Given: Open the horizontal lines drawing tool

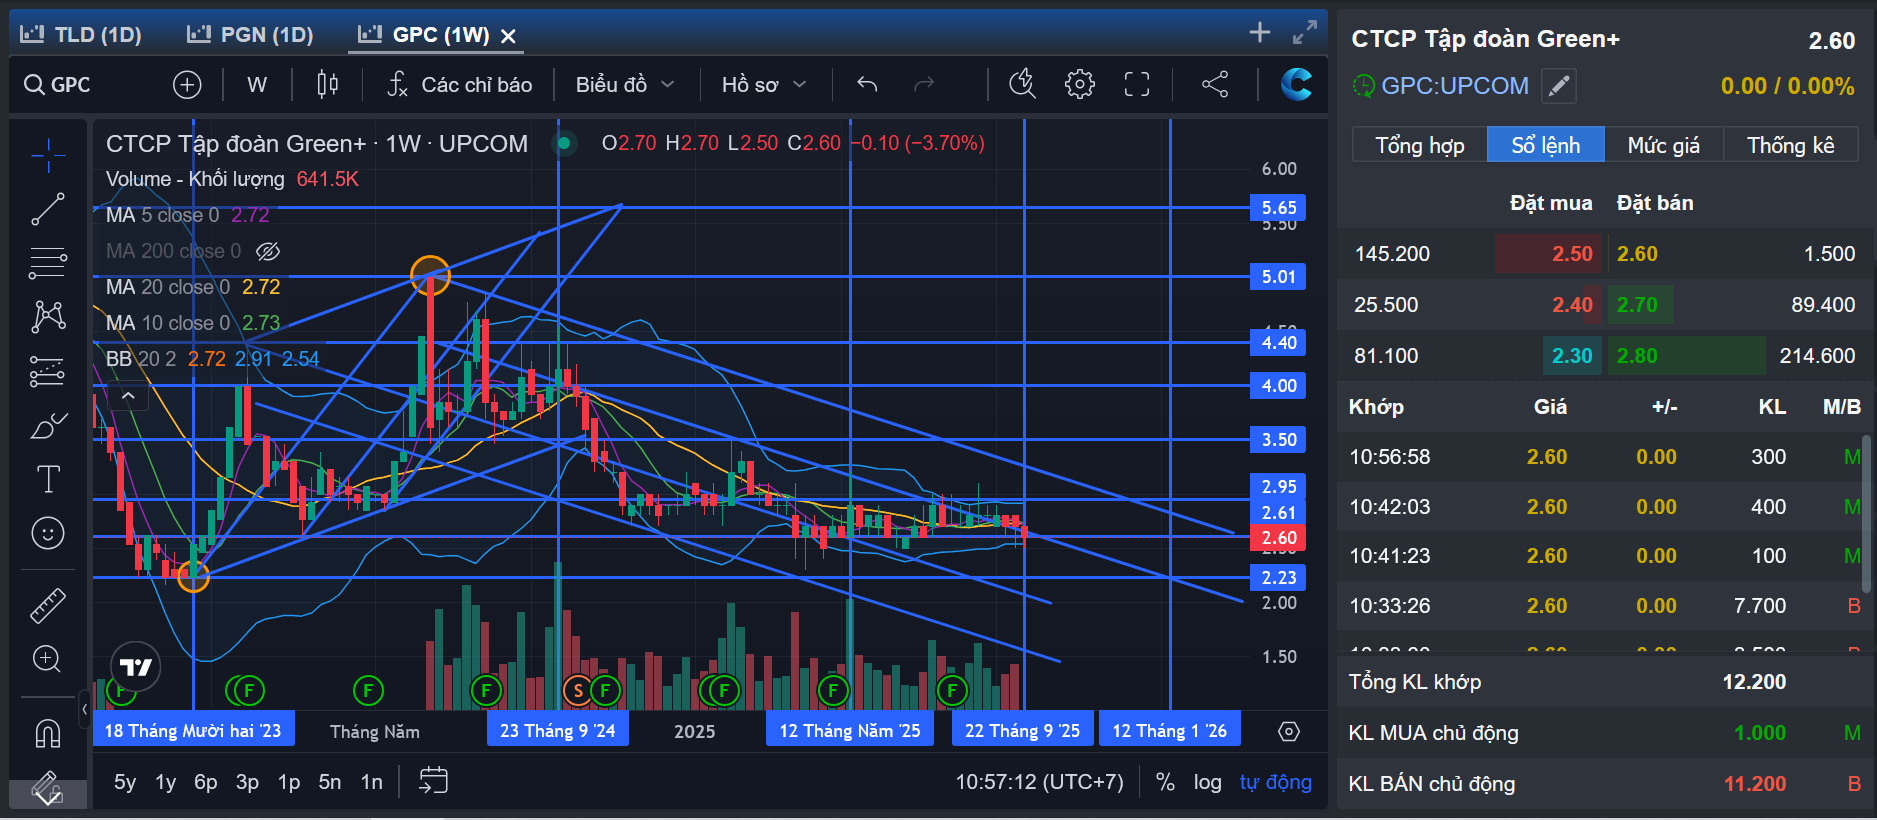Looking at the screenshot, I should coord(48,263).
